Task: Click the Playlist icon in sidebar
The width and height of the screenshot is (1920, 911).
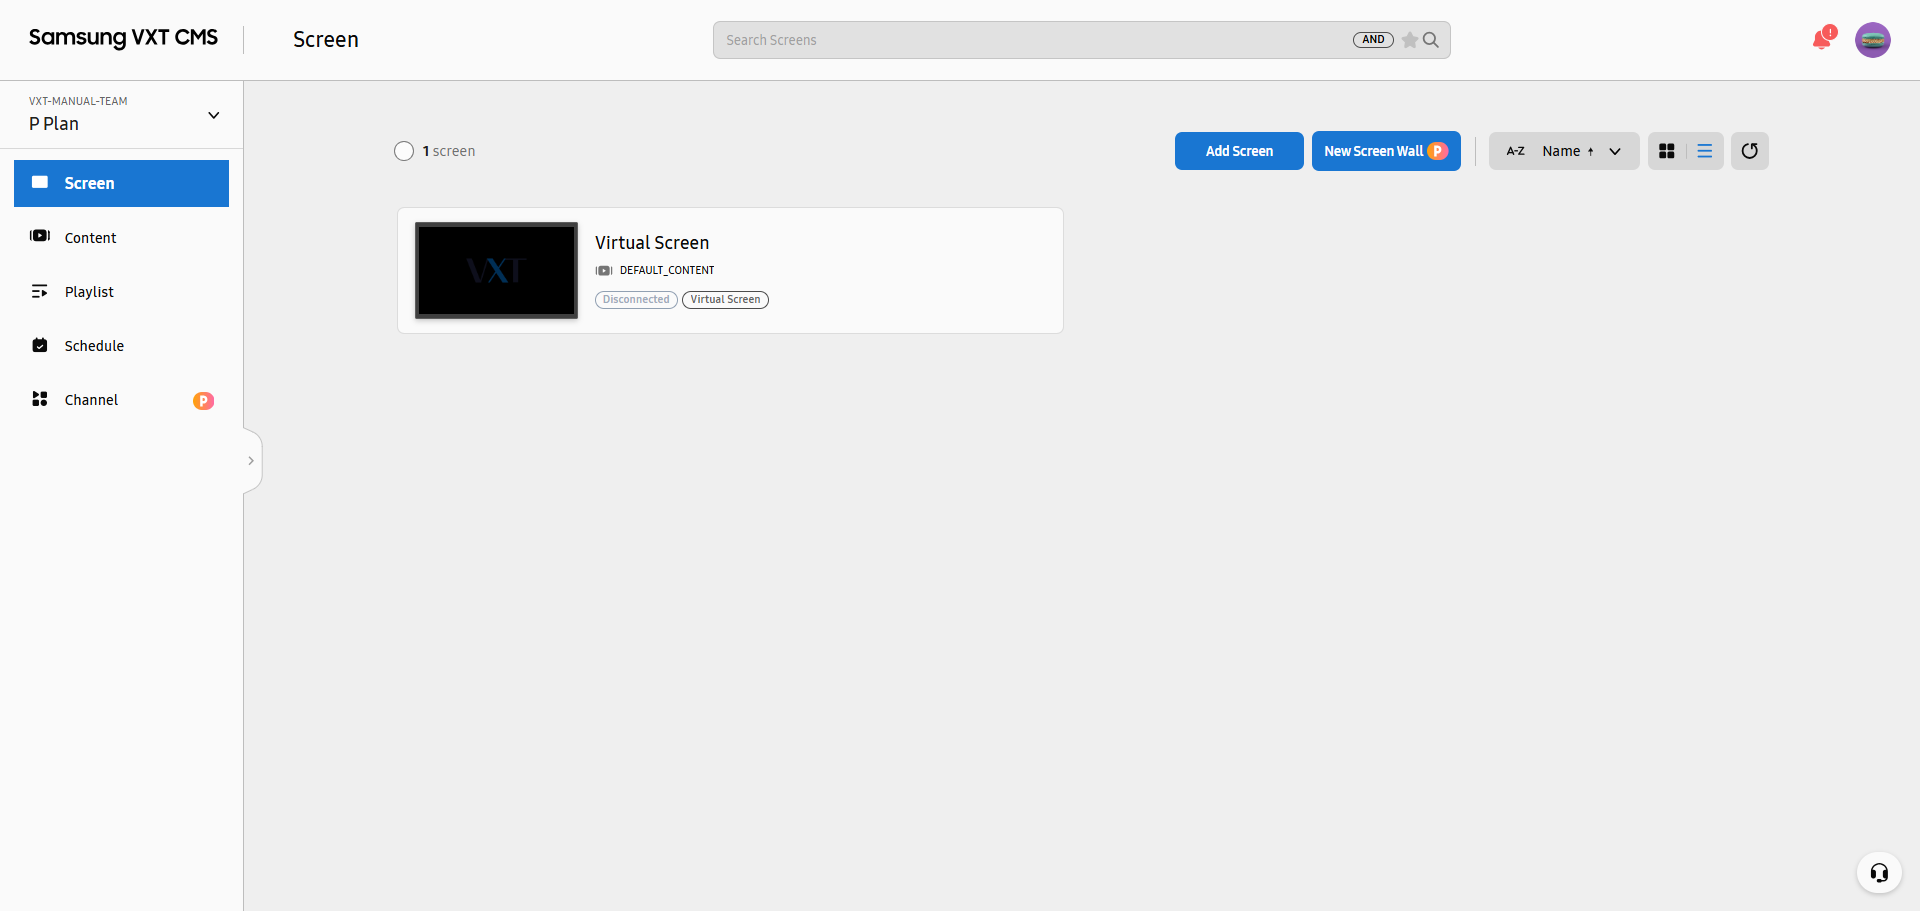Action: tap(40, 291)
